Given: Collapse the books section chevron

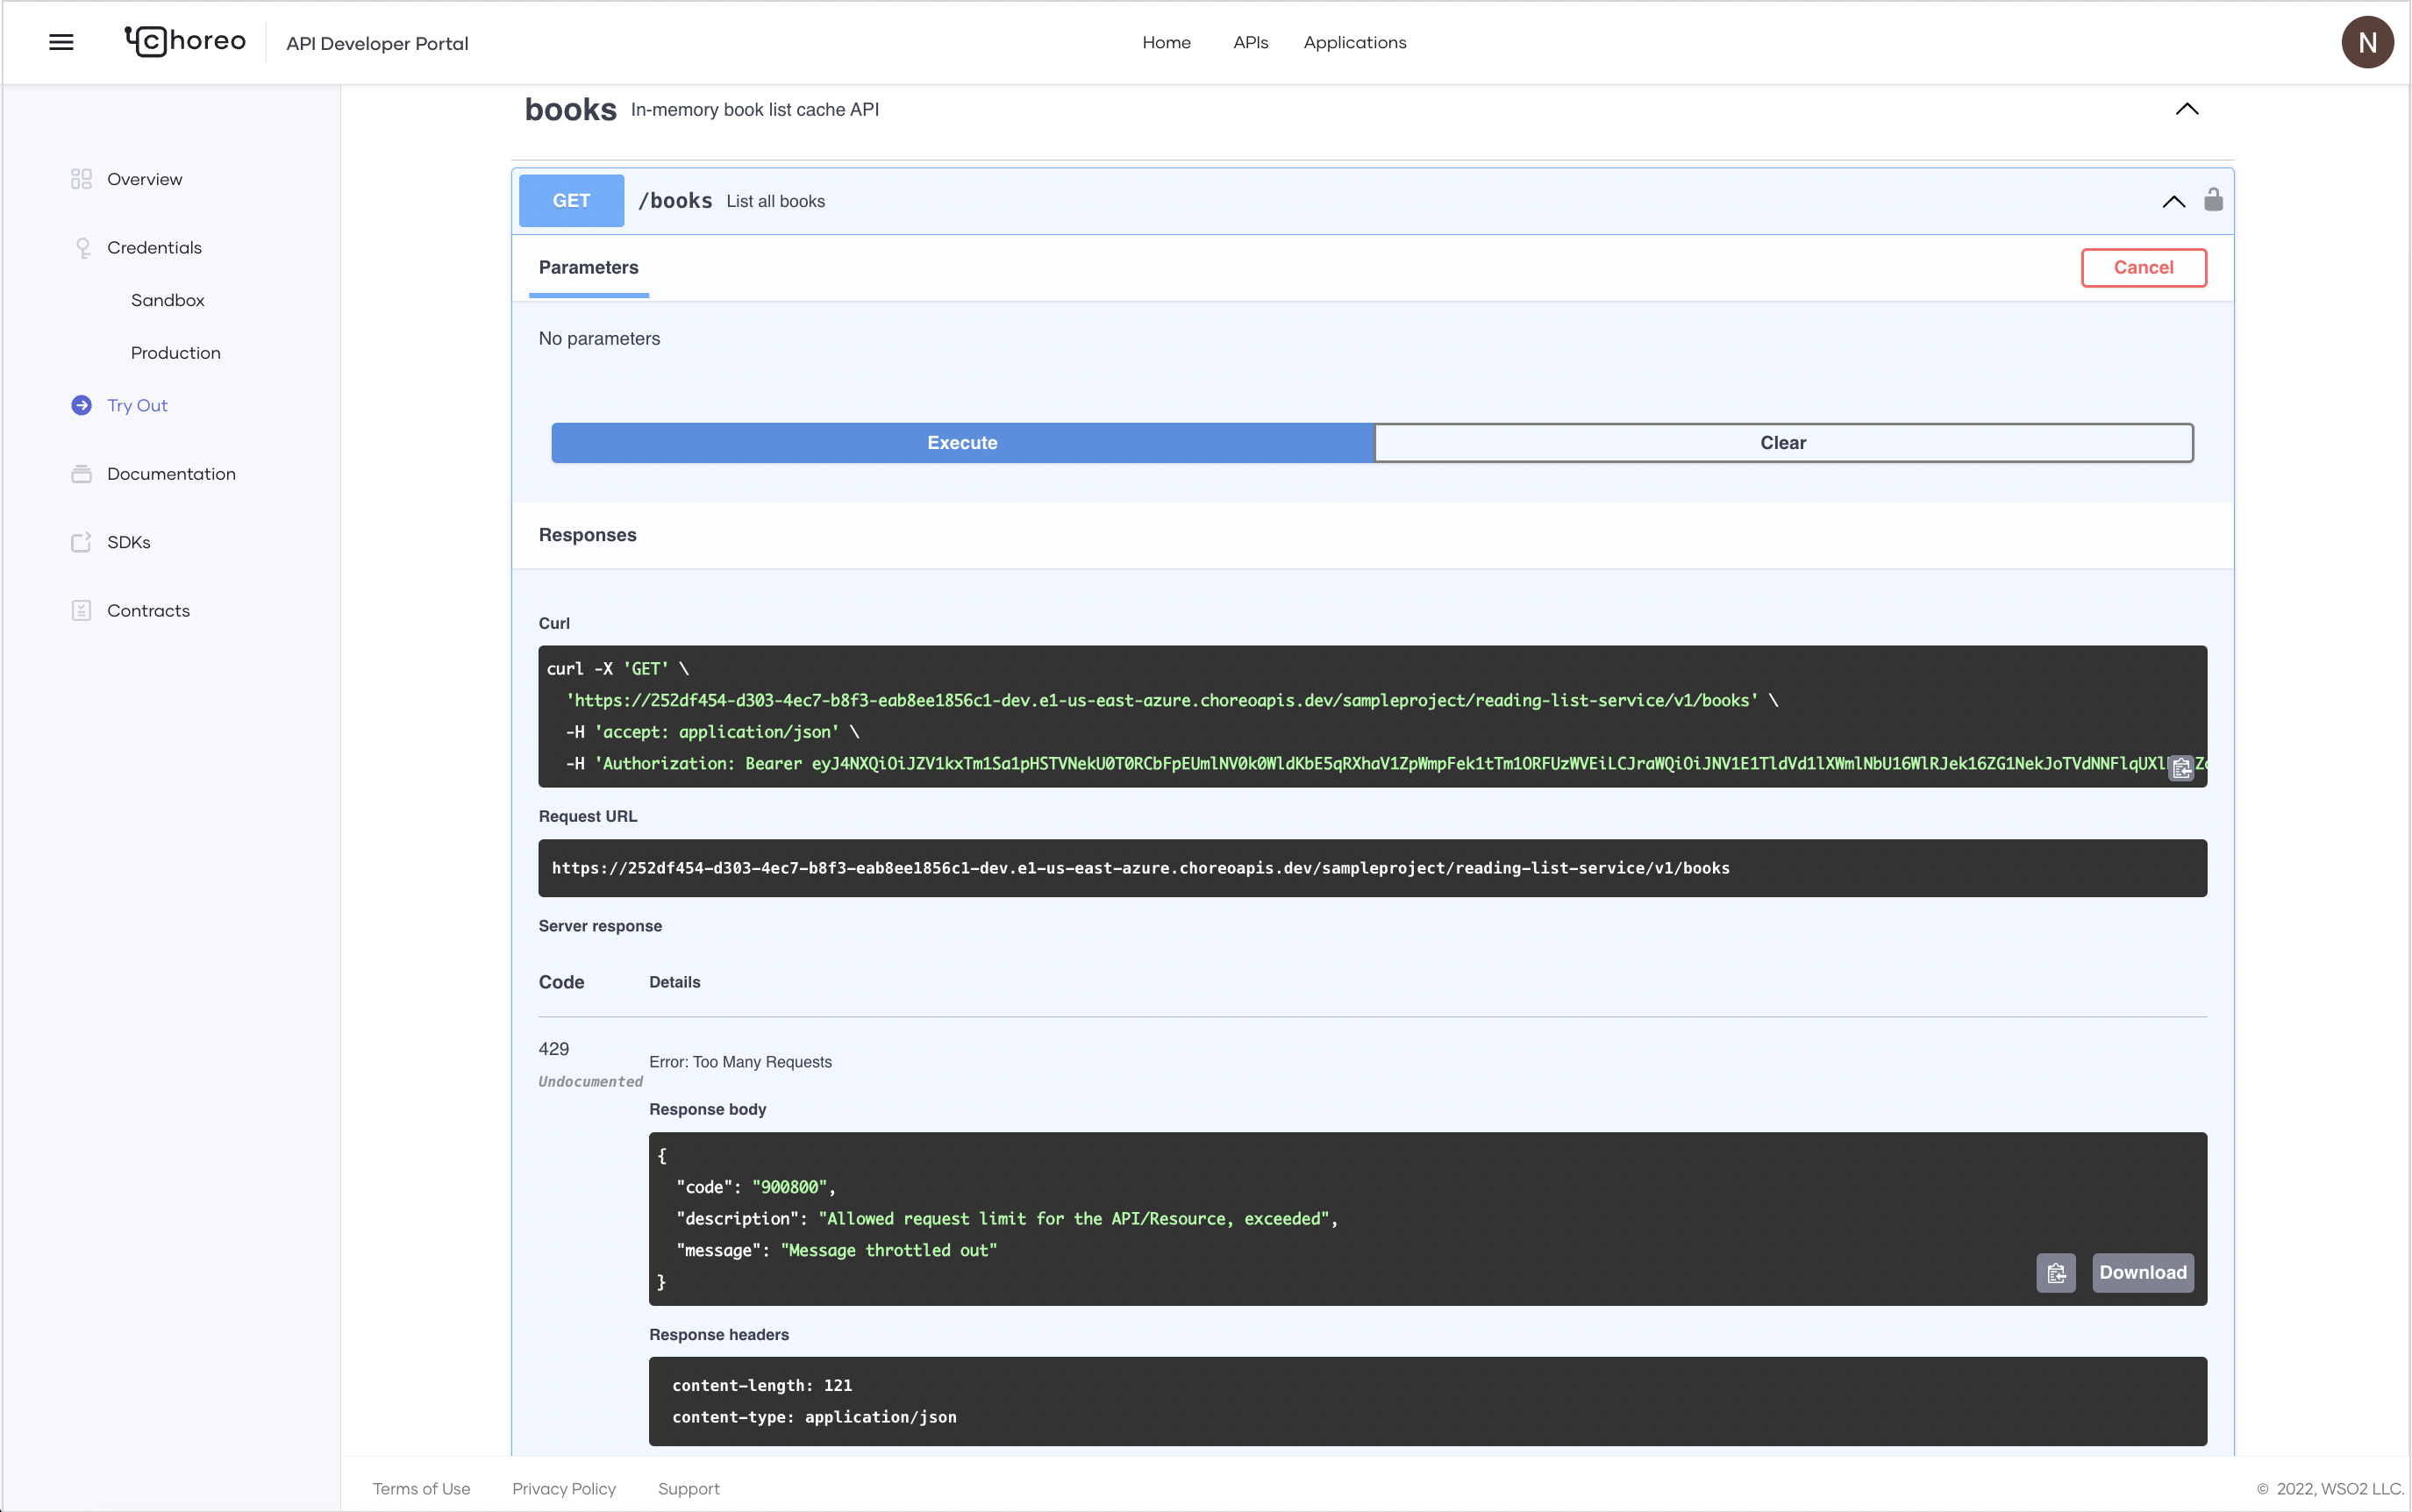Looking at the screenshot, I should [x=2187, y=109].
